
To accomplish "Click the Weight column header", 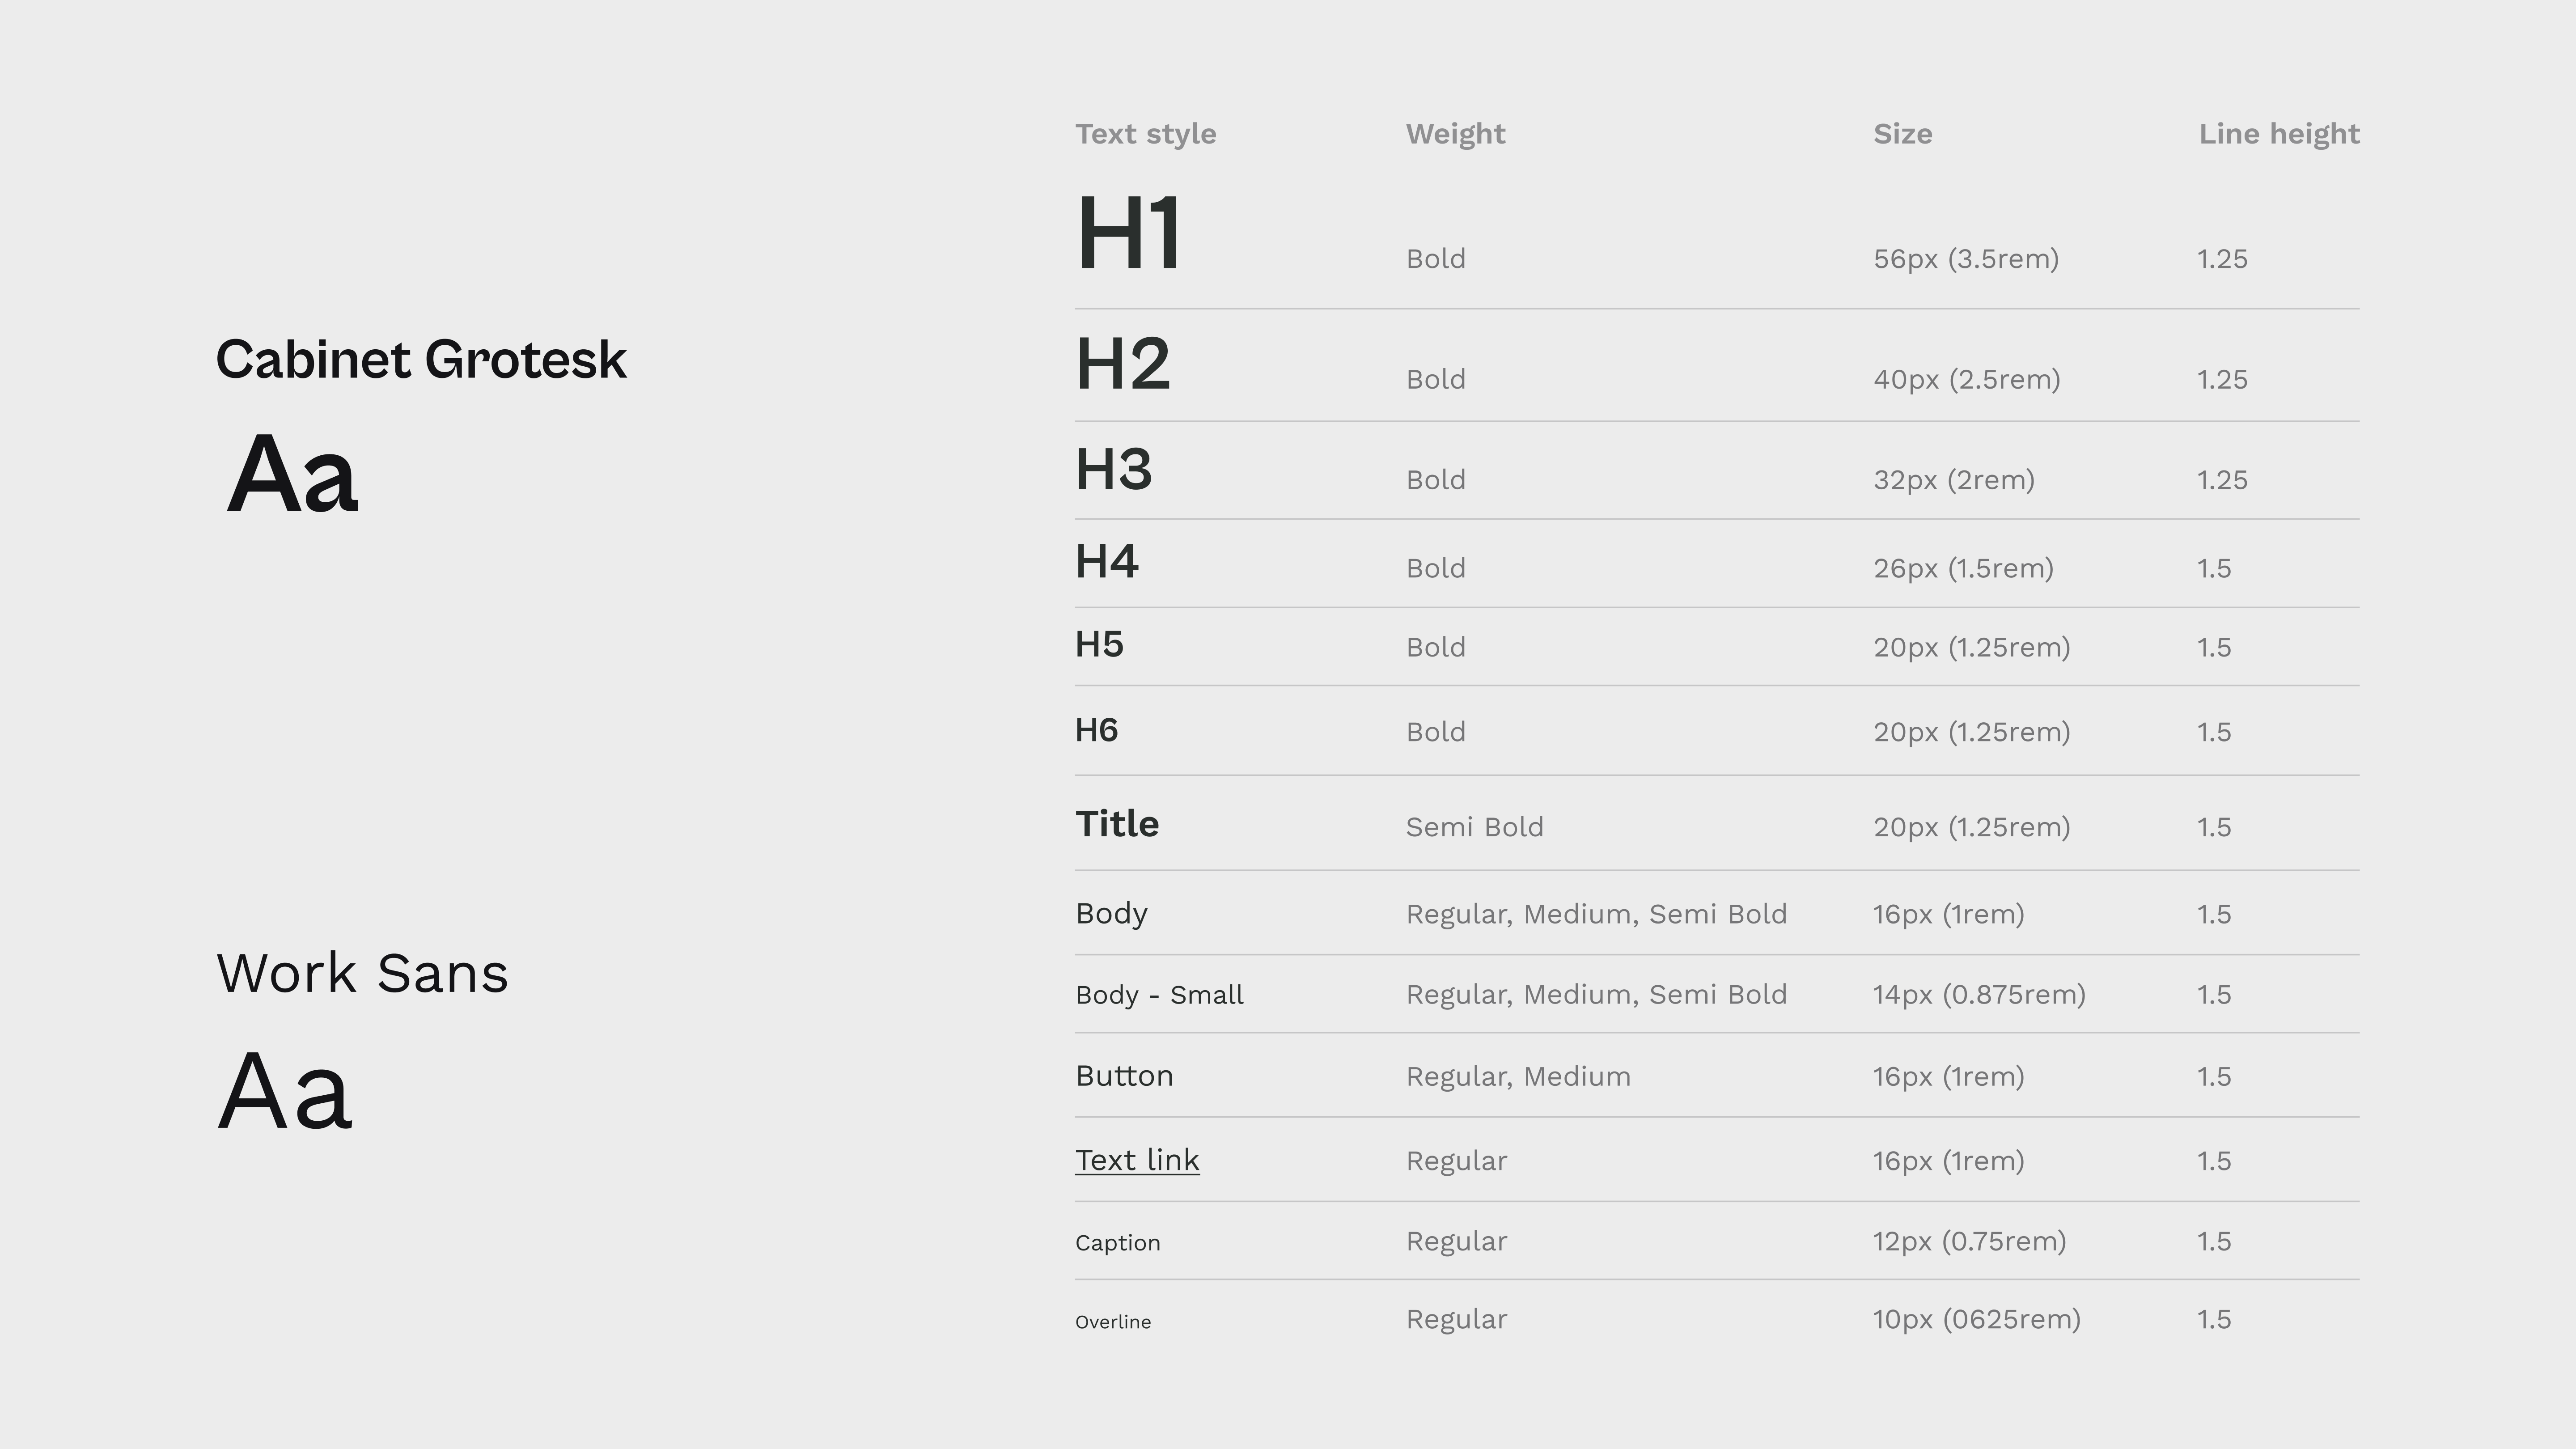I will (x=1455, y=134).
